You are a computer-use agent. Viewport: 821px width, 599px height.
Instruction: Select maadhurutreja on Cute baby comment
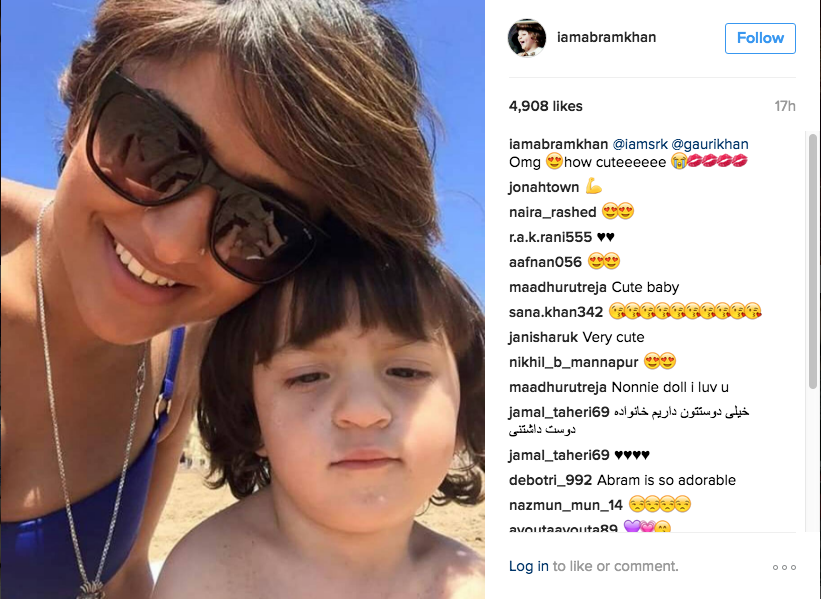click(558, 287)
